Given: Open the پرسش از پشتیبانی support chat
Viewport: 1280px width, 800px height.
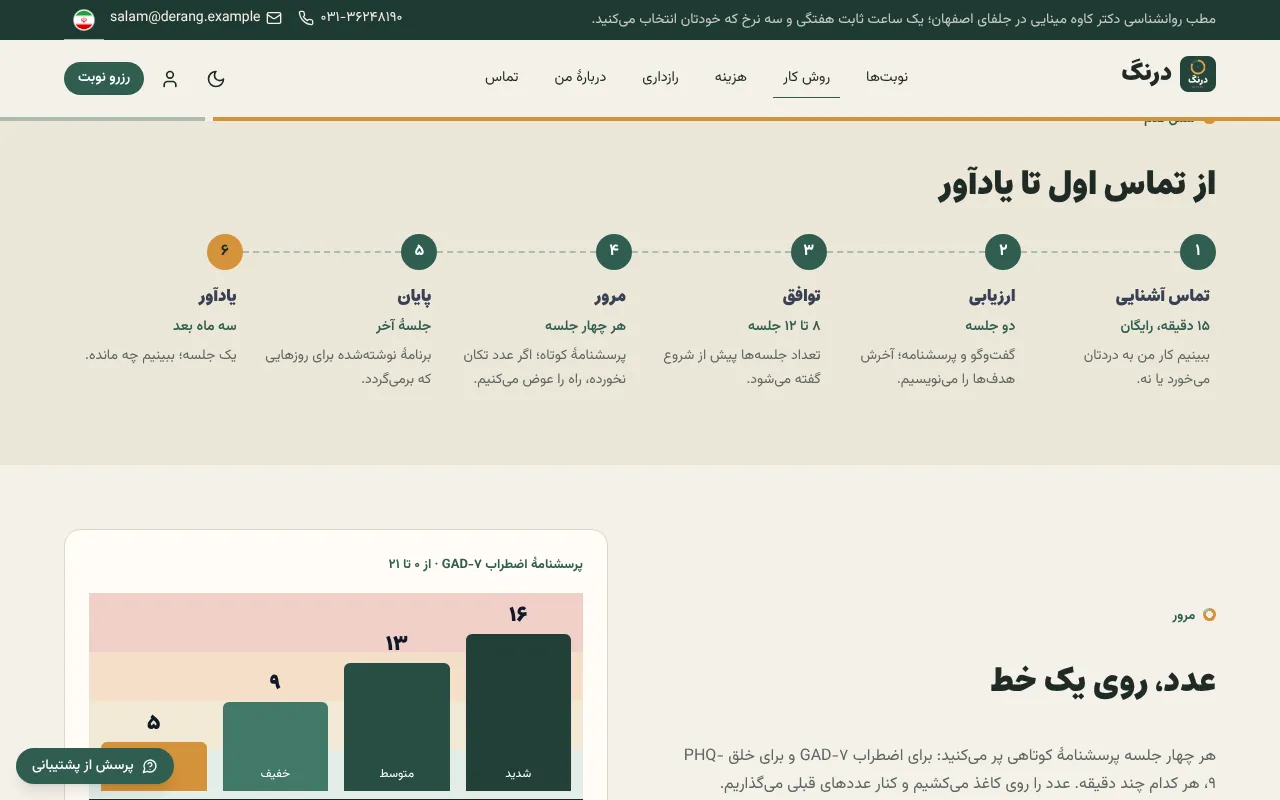Looking at the screenshot, I should coord(95,766).
